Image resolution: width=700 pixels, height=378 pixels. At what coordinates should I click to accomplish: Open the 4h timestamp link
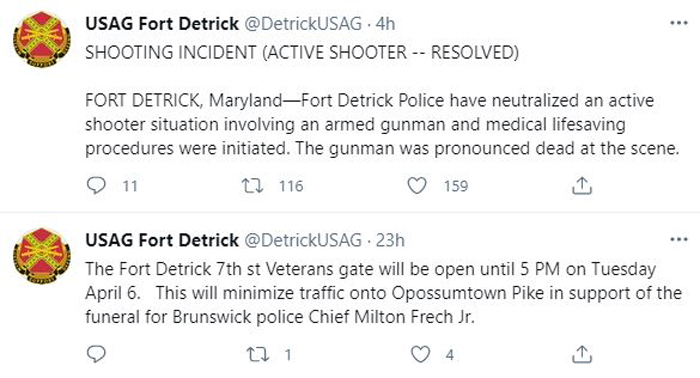point(385,24)
